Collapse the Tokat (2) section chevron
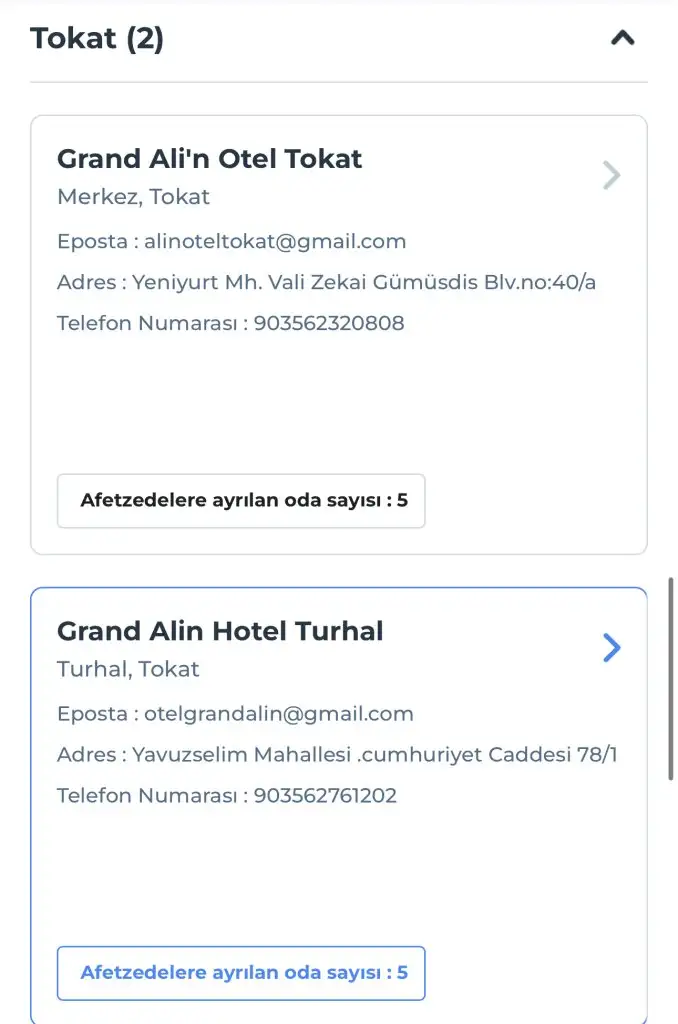Image resolution: width=678 pixels, height=1024 pixels. coord(622,39)
